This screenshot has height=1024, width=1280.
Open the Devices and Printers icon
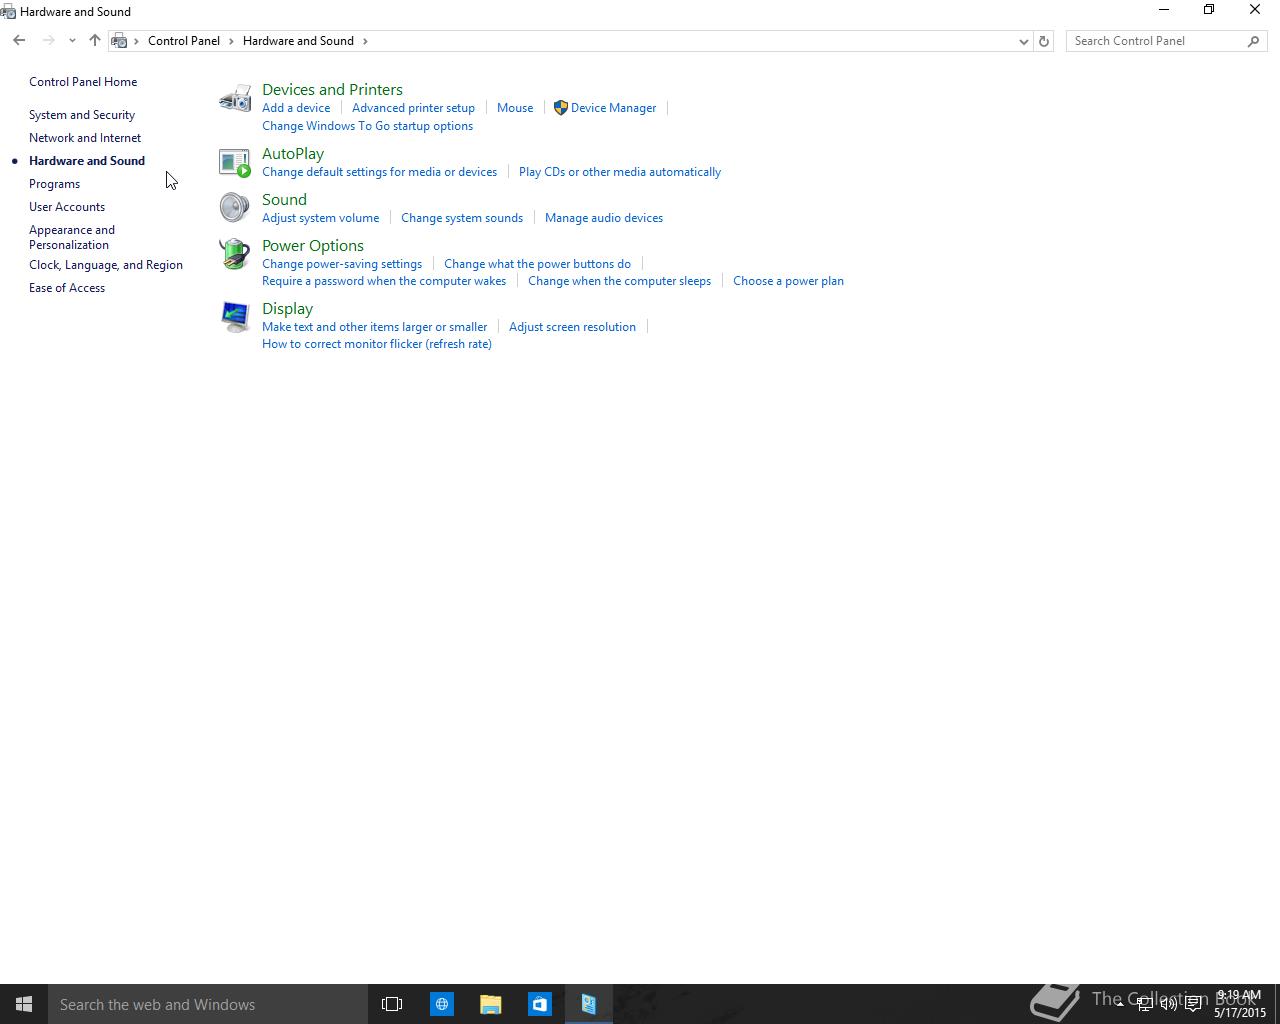pyautogui.click(x=235, y=98)
